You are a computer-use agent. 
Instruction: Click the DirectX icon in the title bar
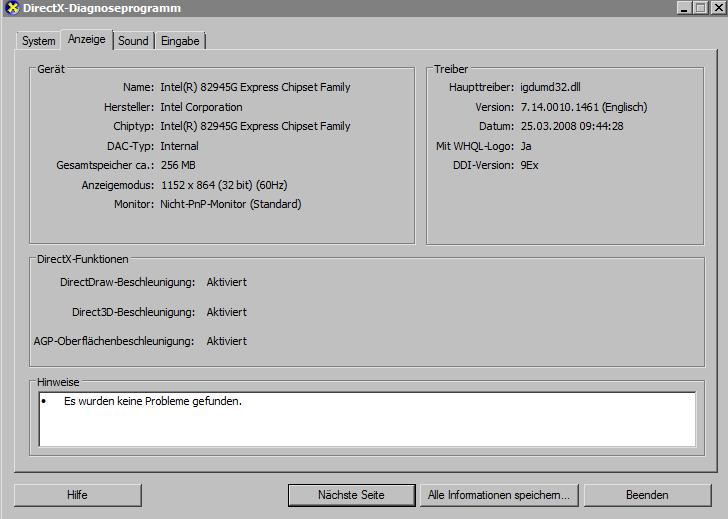(x=12, y=7)
